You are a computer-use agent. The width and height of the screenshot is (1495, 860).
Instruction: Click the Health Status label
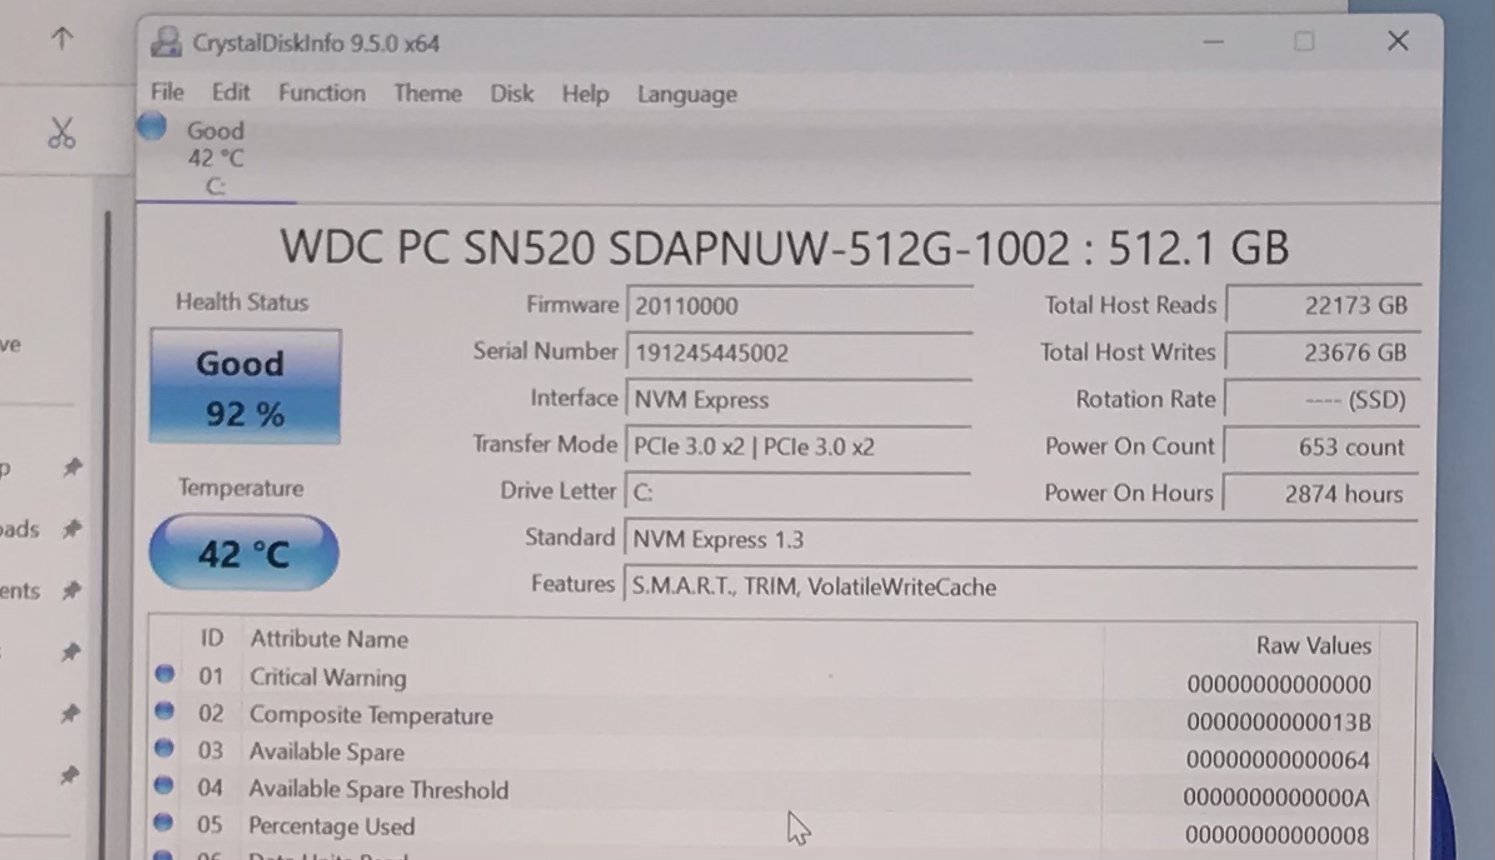point(242,302)
